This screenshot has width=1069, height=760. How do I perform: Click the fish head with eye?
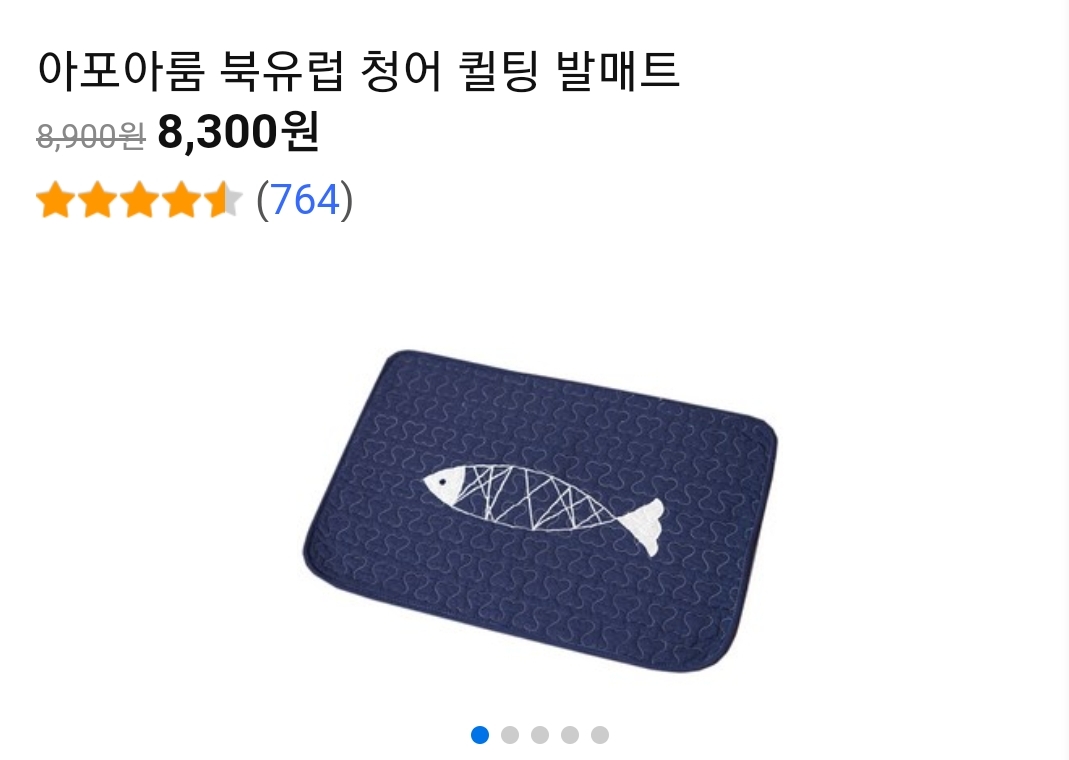click(443, 486)
